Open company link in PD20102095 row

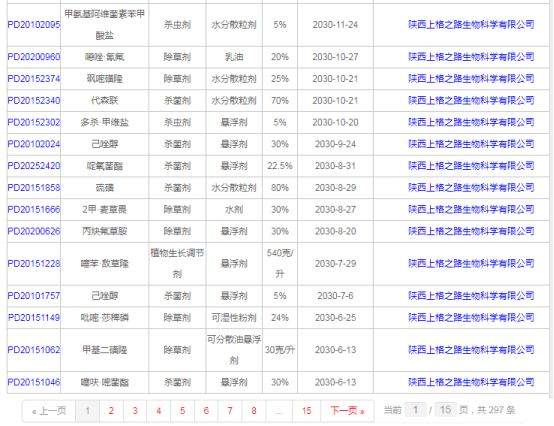[471, 25]
